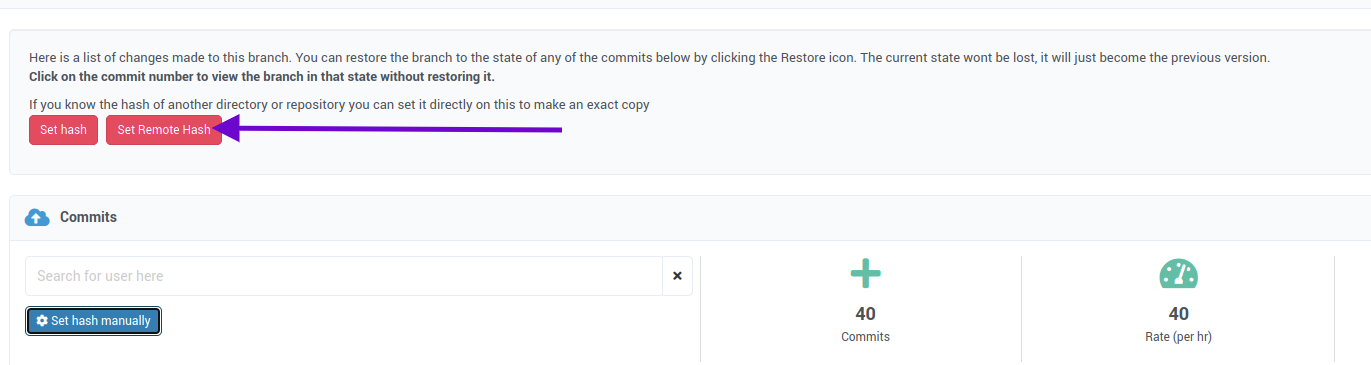
Task: Click the cloud upload icon beside Commits
Action: 37,217
